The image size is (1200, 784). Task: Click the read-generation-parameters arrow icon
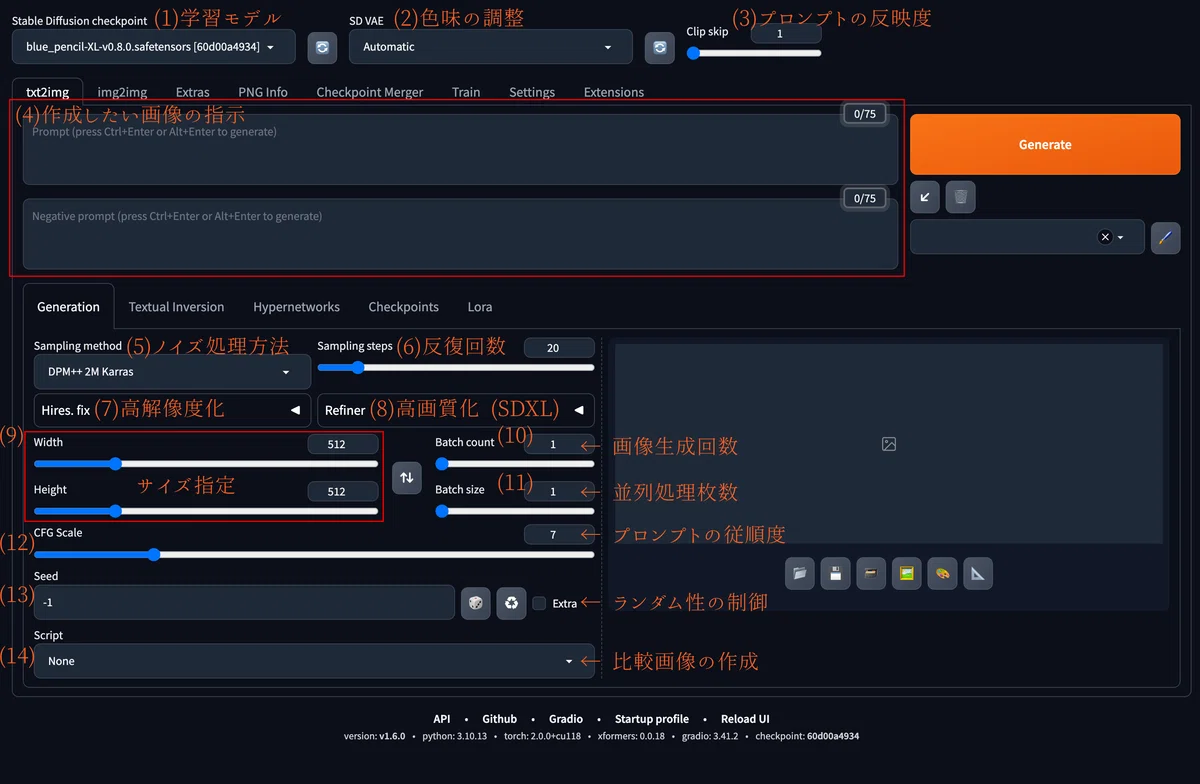point(925,197)
